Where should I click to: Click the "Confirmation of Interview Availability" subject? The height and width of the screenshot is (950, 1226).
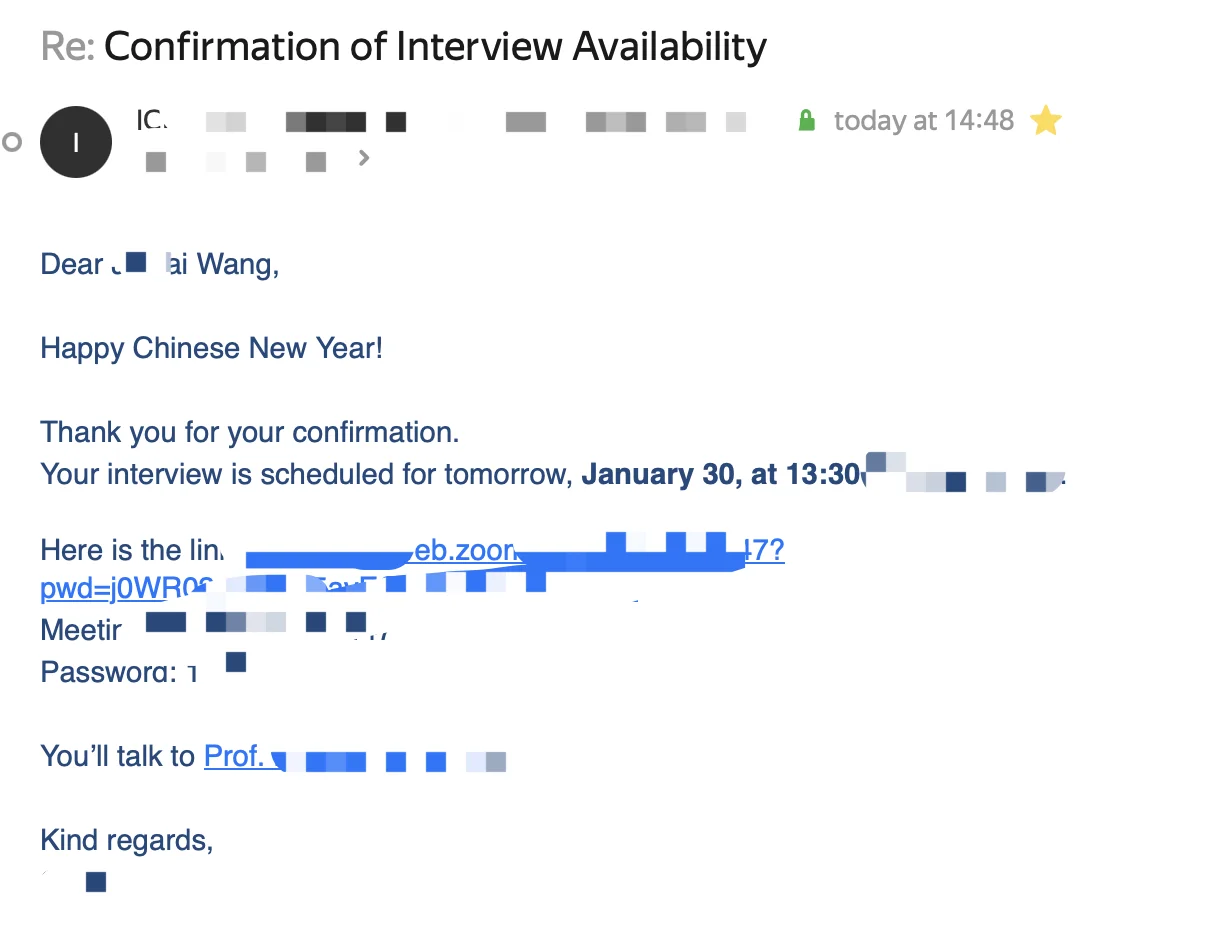pos(435,46)
